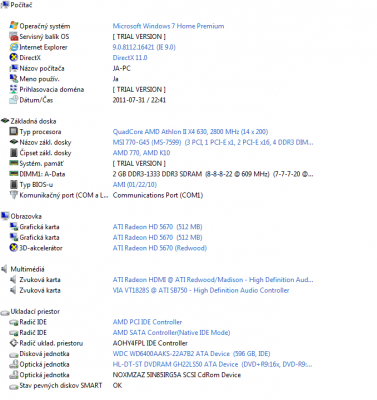Select the 3D-akcelerátor label
The image size is (377, 400).
pos(41,248)
